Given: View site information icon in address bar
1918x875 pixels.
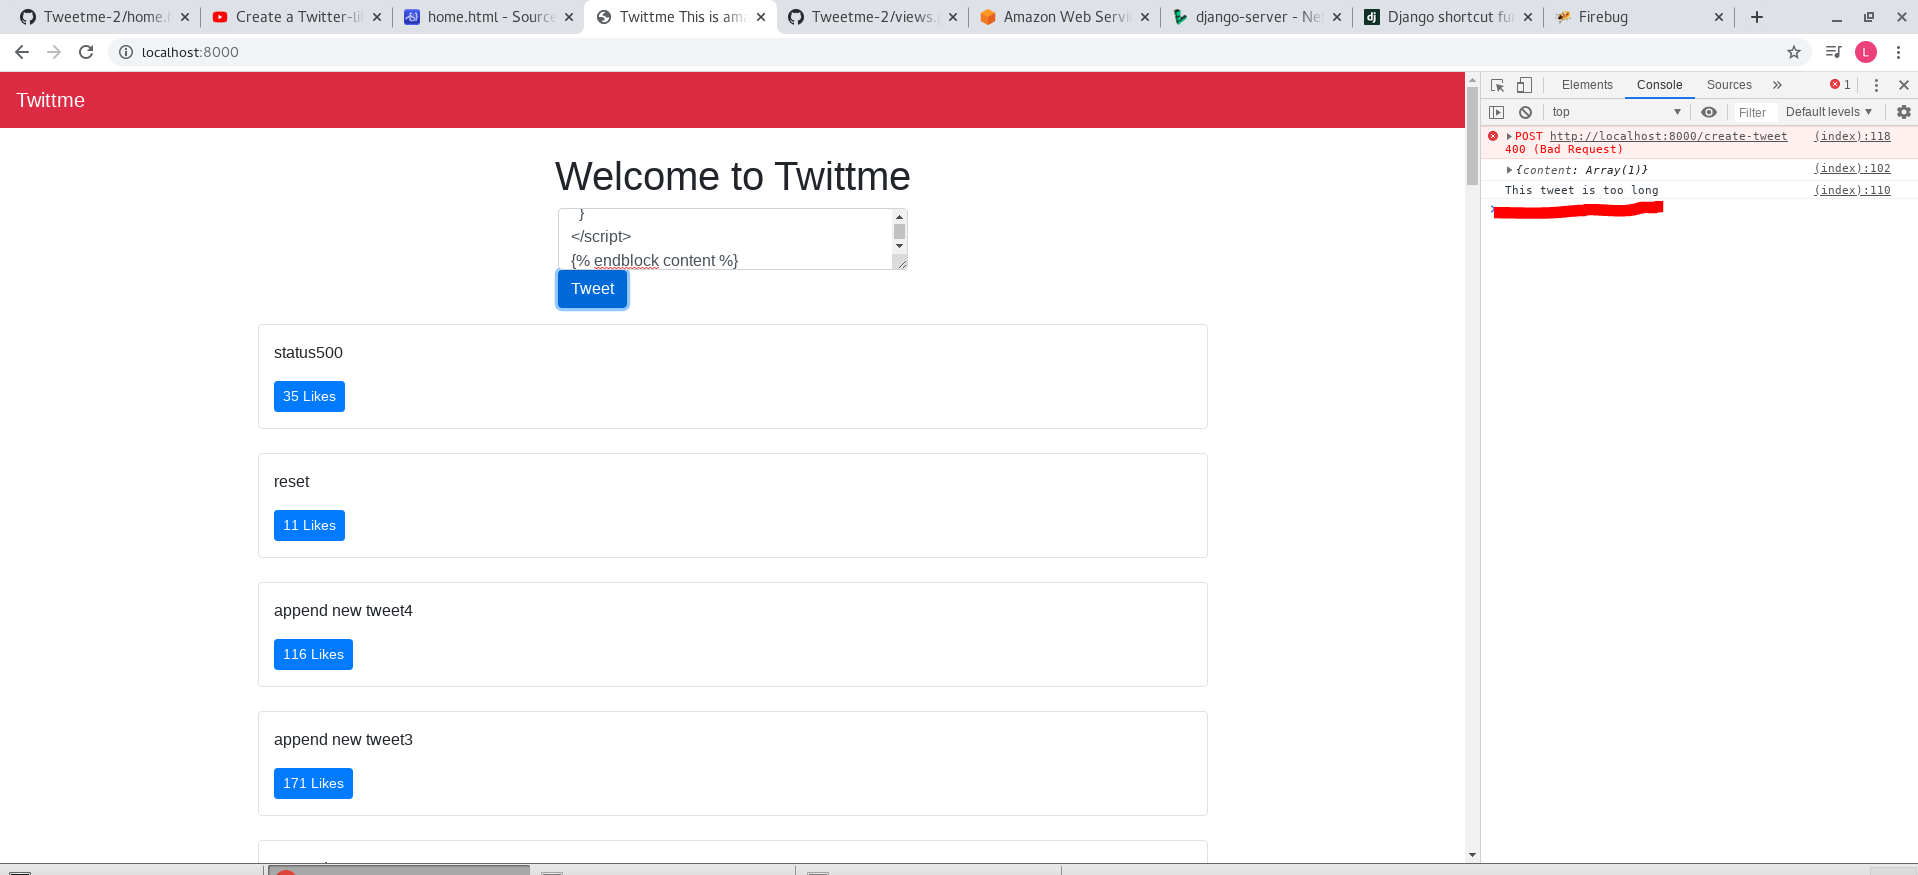Looking at the screenshot, I should (126, 52).
